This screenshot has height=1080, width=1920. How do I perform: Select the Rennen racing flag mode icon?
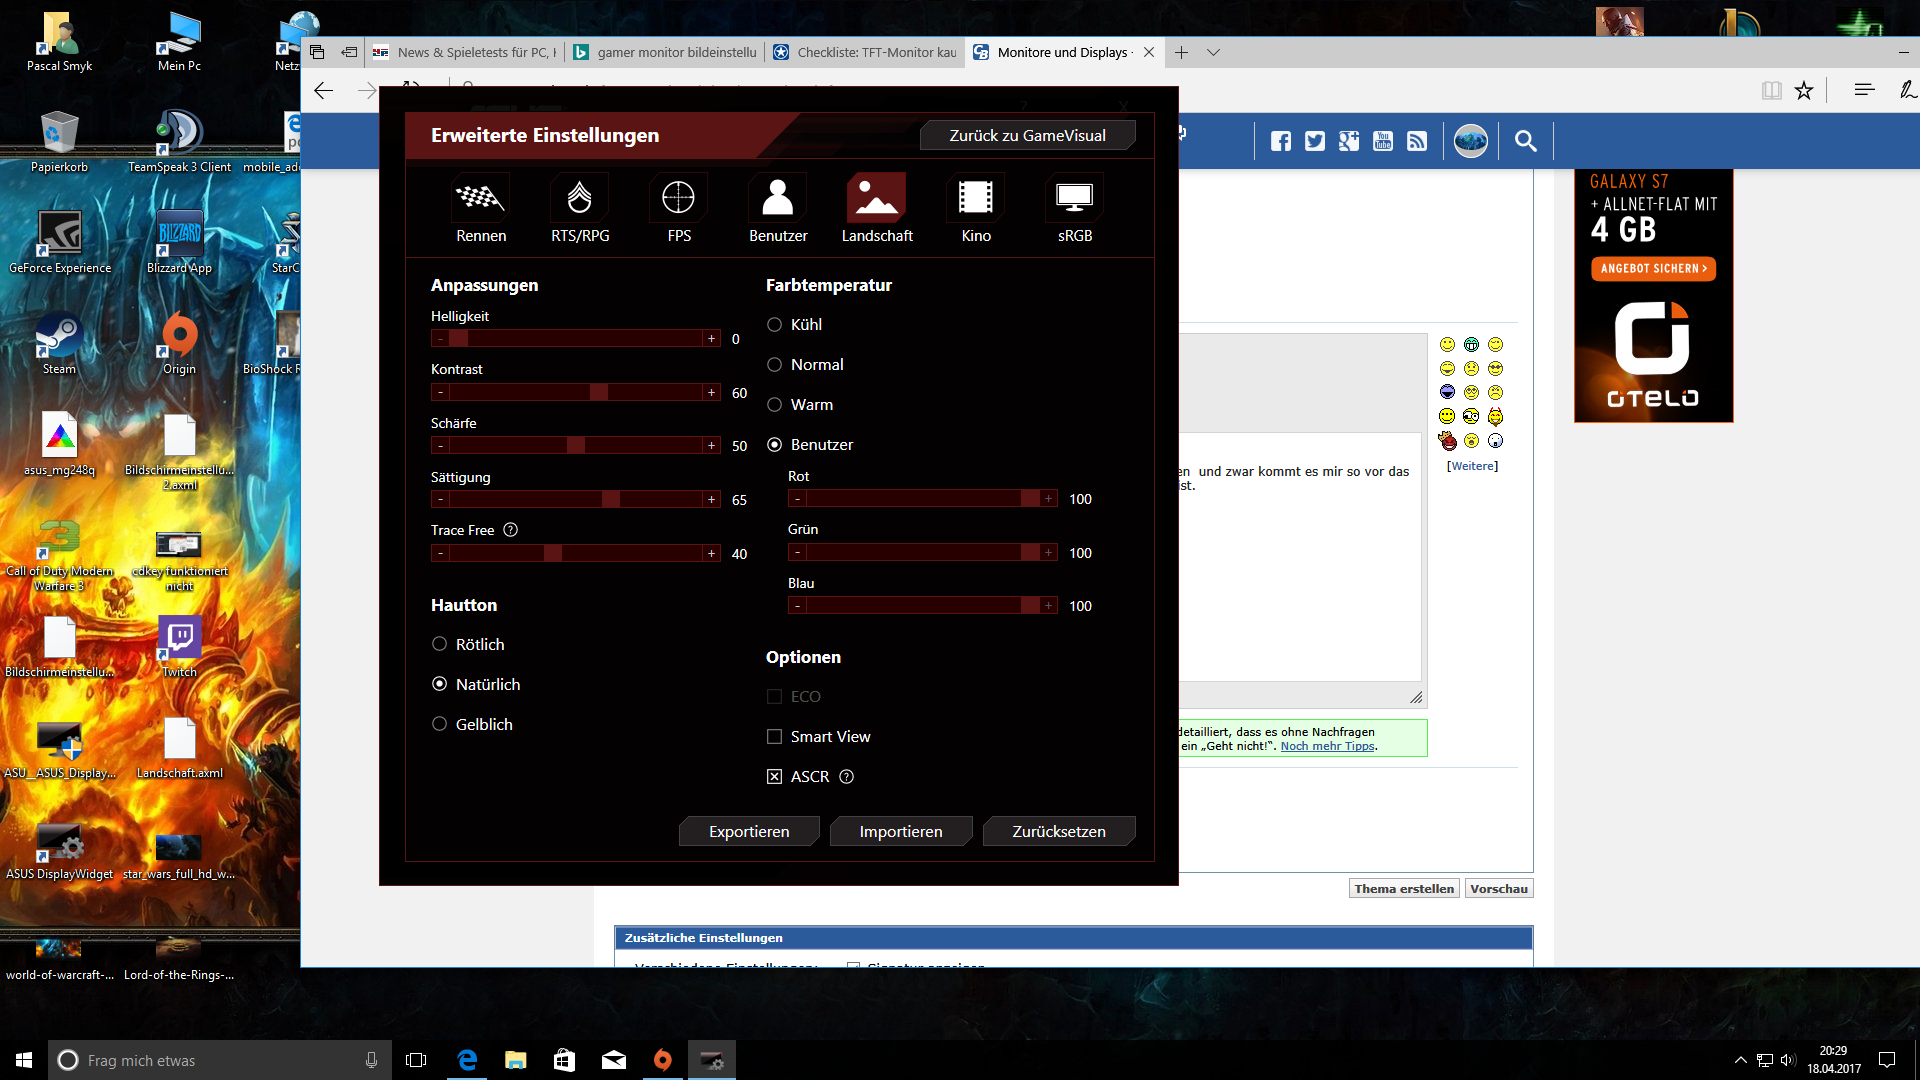(481, 198)
